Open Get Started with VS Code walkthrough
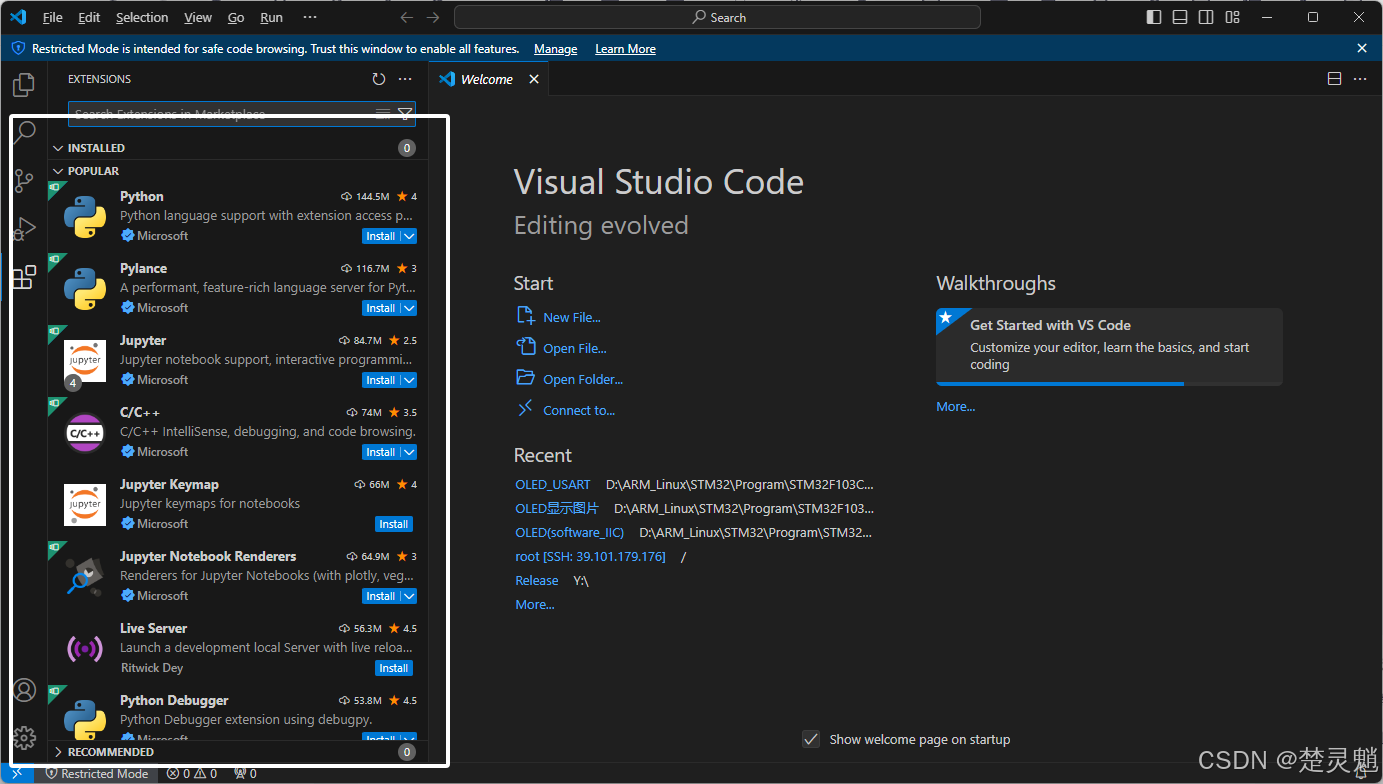Viewport: 1383px width, 784px height. [x=1109, y=346]
